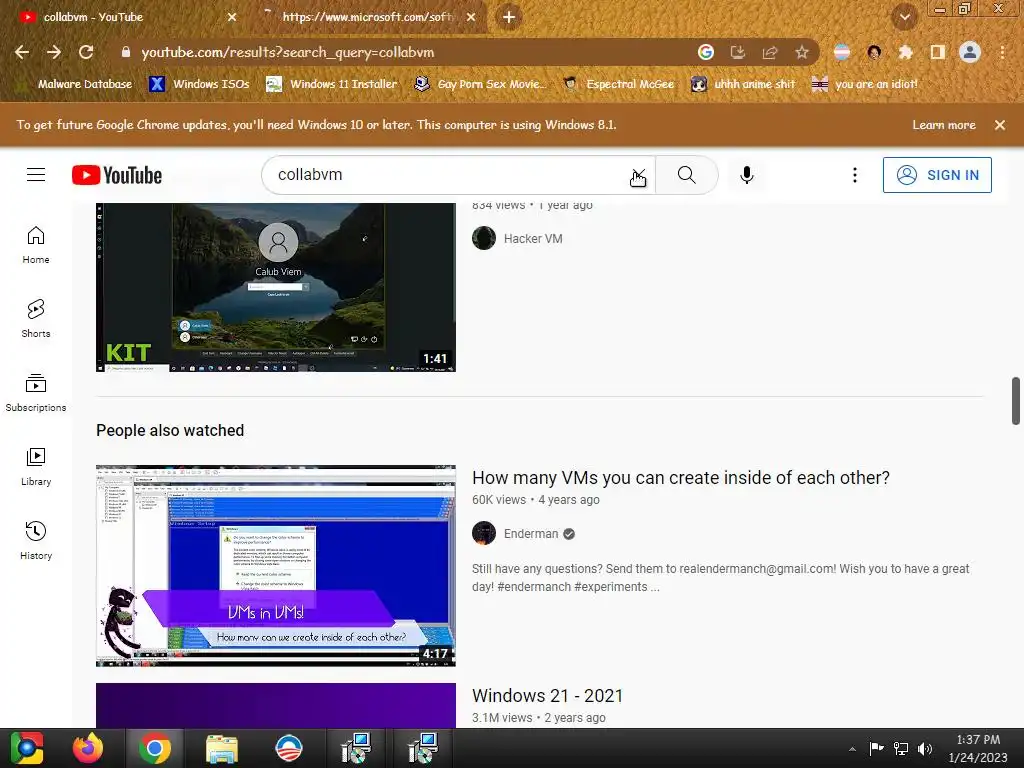Toggle the Chrome side panel icon
The width and height of the screenshot is (1024, 768).
937,52
